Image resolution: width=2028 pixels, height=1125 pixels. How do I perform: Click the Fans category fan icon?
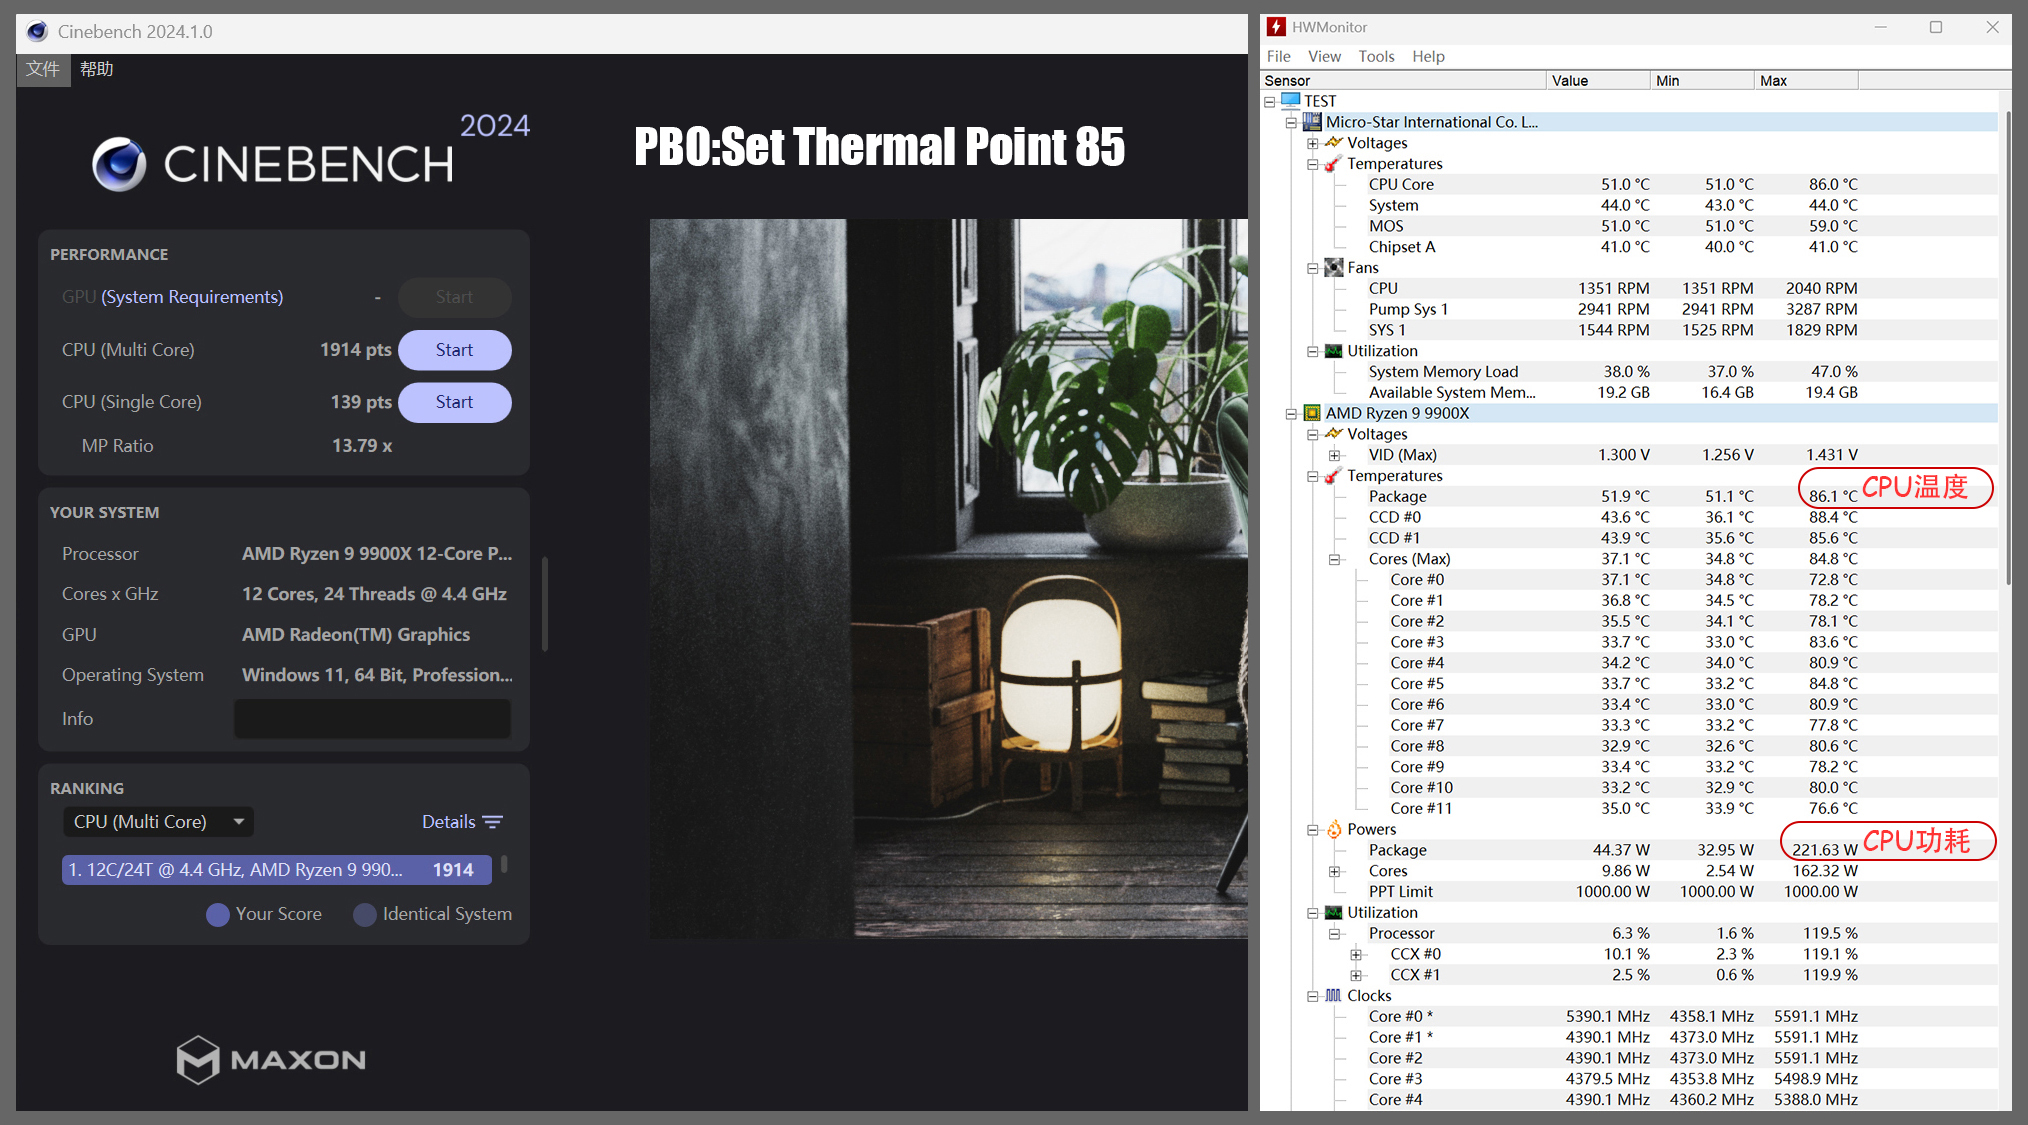click(x=1333, y=267)
